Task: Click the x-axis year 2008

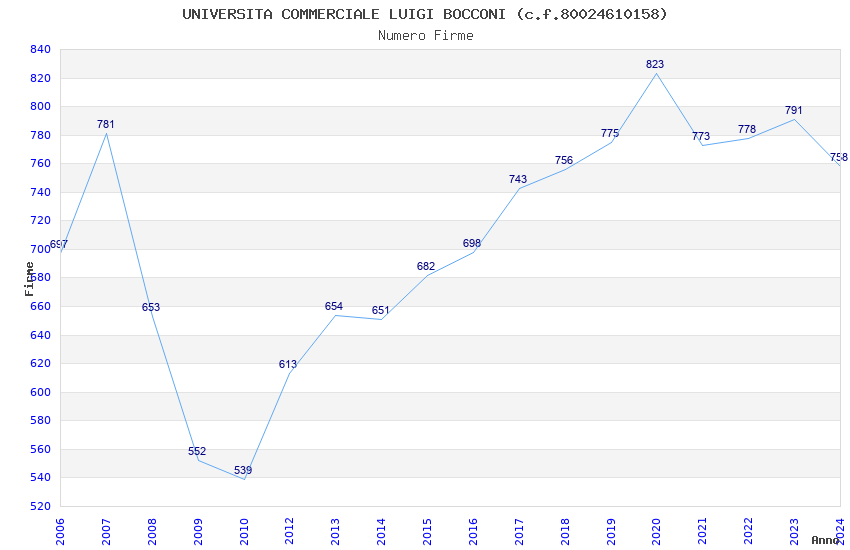Action: pos(152,531)
